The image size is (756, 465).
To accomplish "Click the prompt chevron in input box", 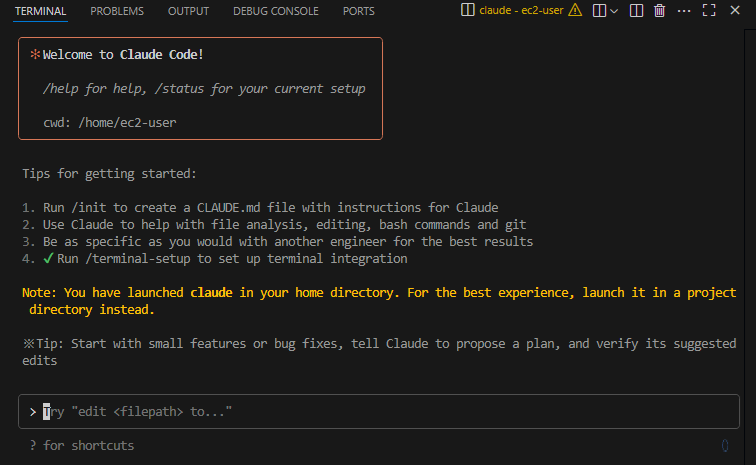I will click(33, 412).
